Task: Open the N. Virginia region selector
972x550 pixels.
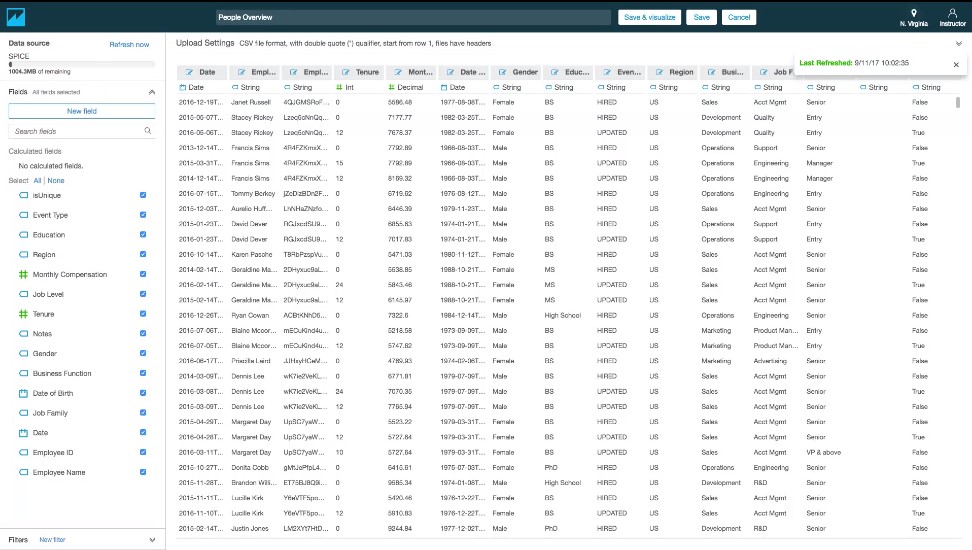Action: pyautogui.click(x=913, y=17)
